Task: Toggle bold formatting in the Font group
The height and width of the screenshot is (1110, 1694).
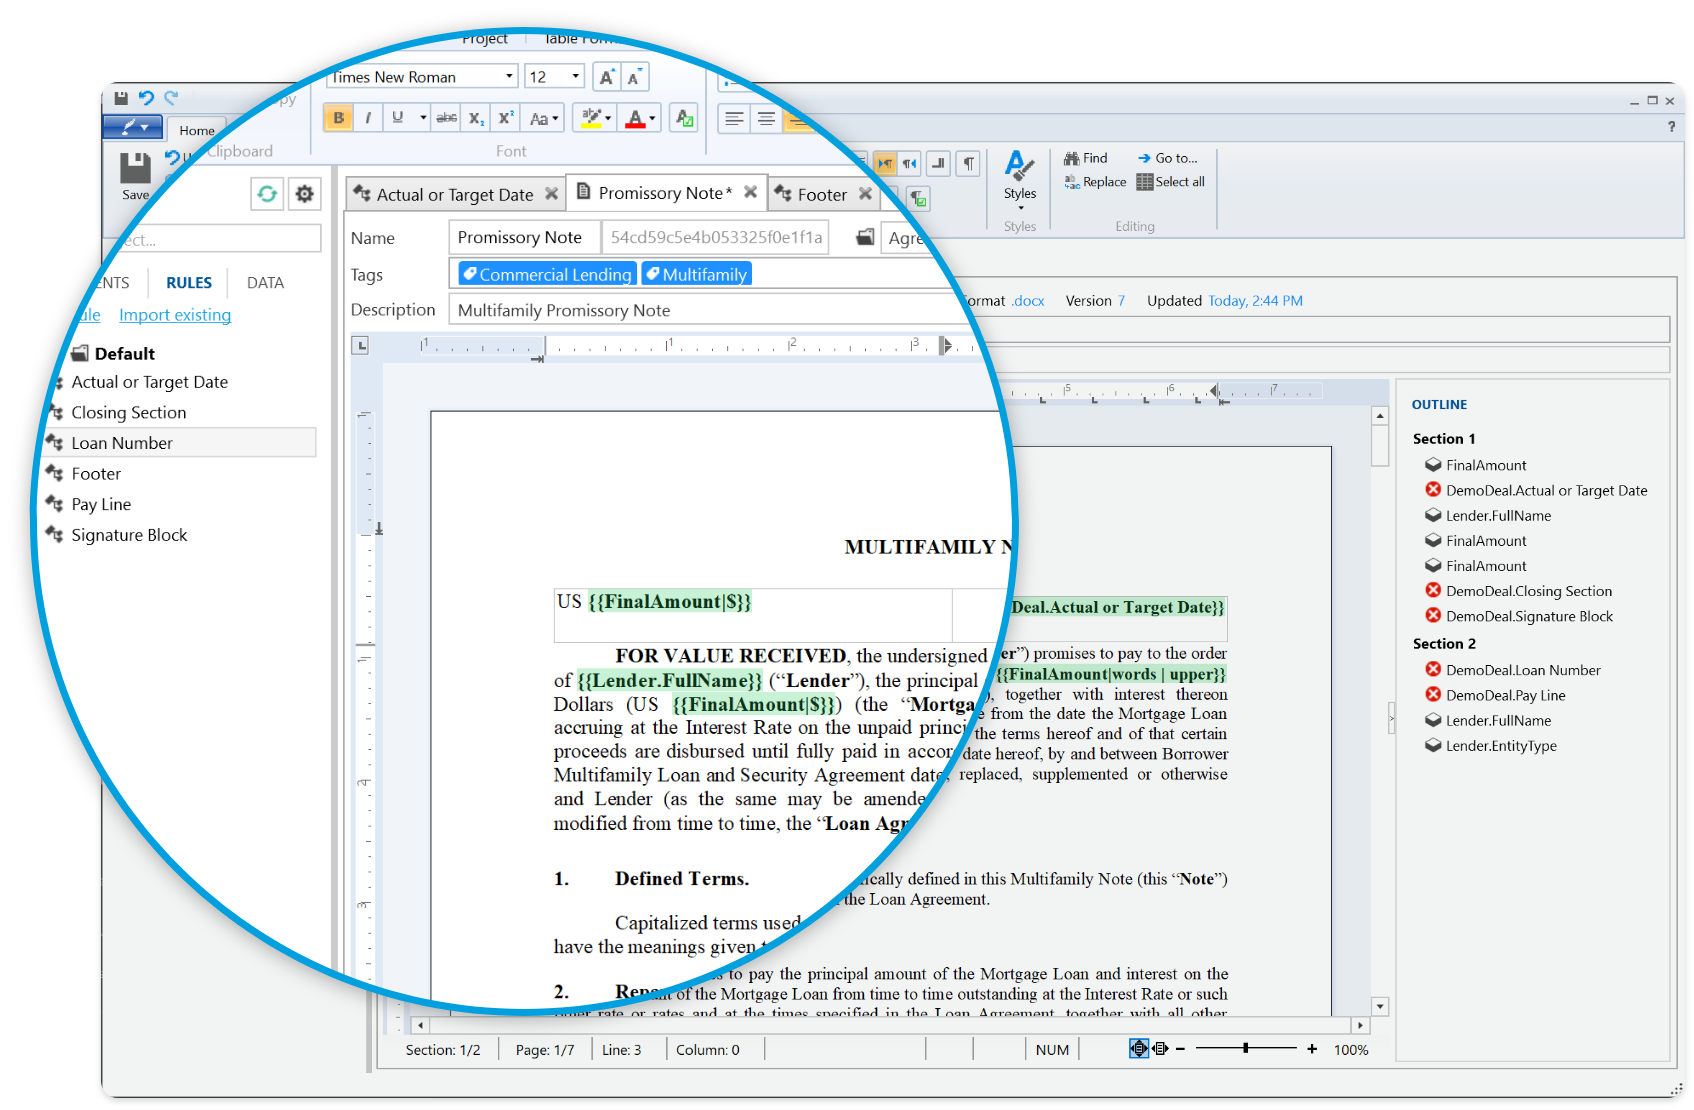Action: point(338,117)
